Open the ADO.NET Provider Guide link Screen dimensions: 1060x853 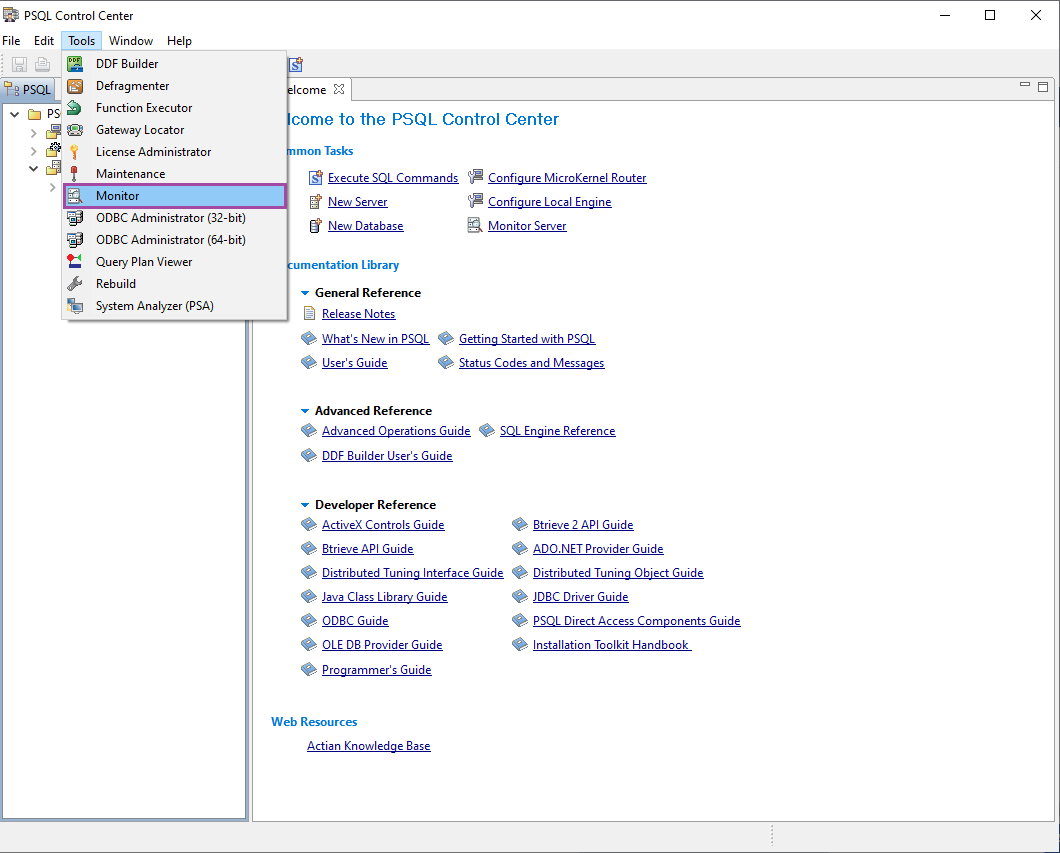coord(598,549)
